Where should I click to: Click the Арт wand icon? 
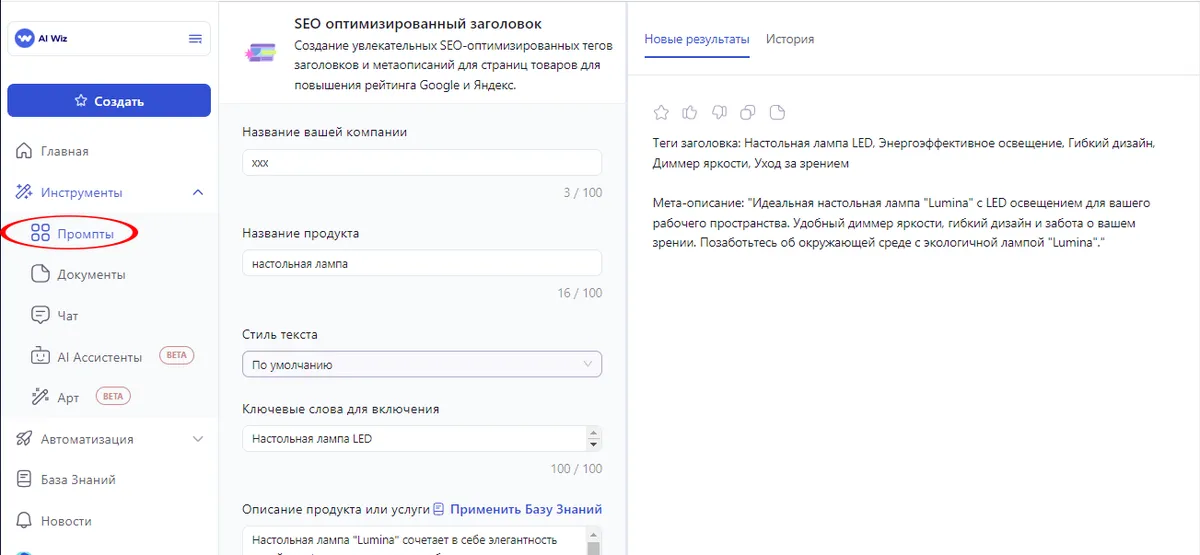click(x=40, y=397)
